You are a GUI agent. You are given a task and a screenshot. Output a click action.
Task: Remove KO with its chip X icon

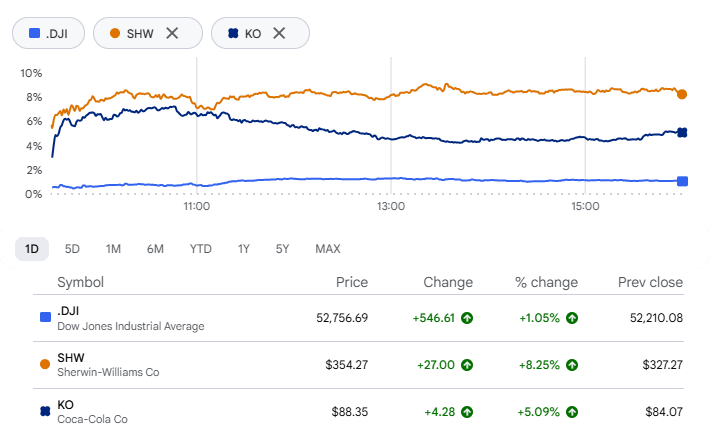coord(279,33)
